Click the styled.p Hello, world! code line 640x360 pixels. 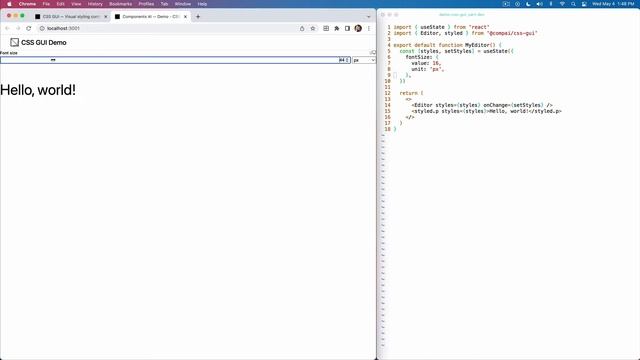coord(486,111)
